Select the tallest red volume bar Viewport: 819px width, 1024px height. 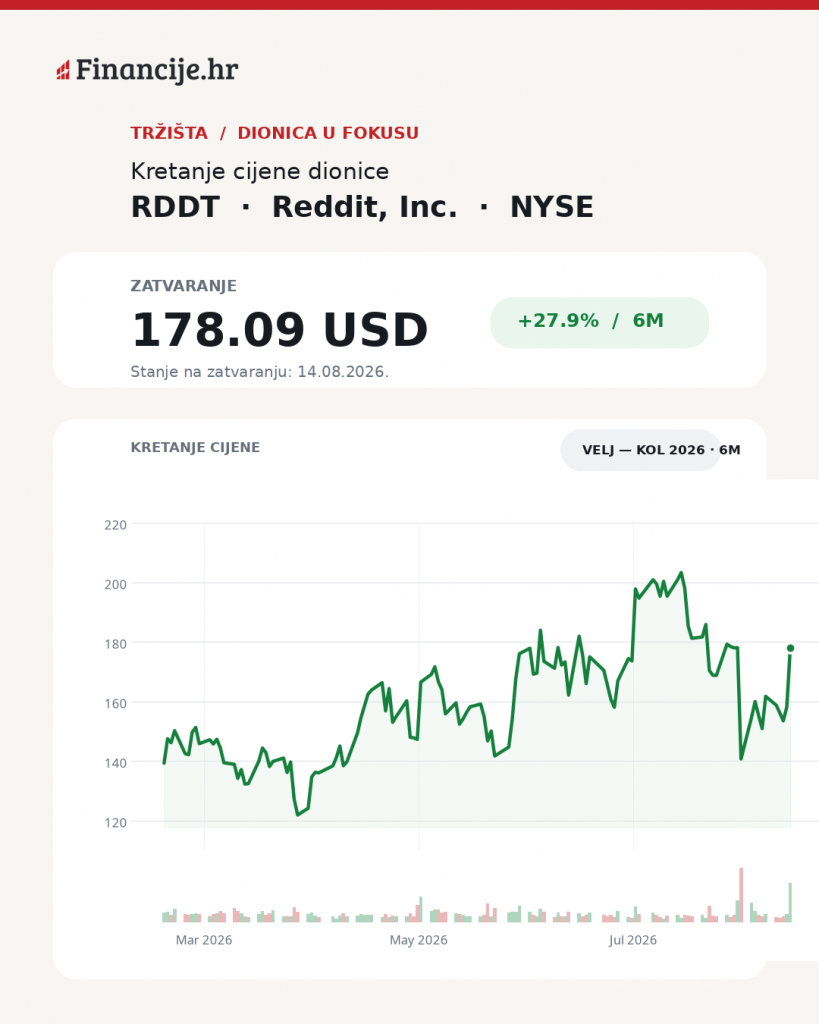tap(741, 895)
